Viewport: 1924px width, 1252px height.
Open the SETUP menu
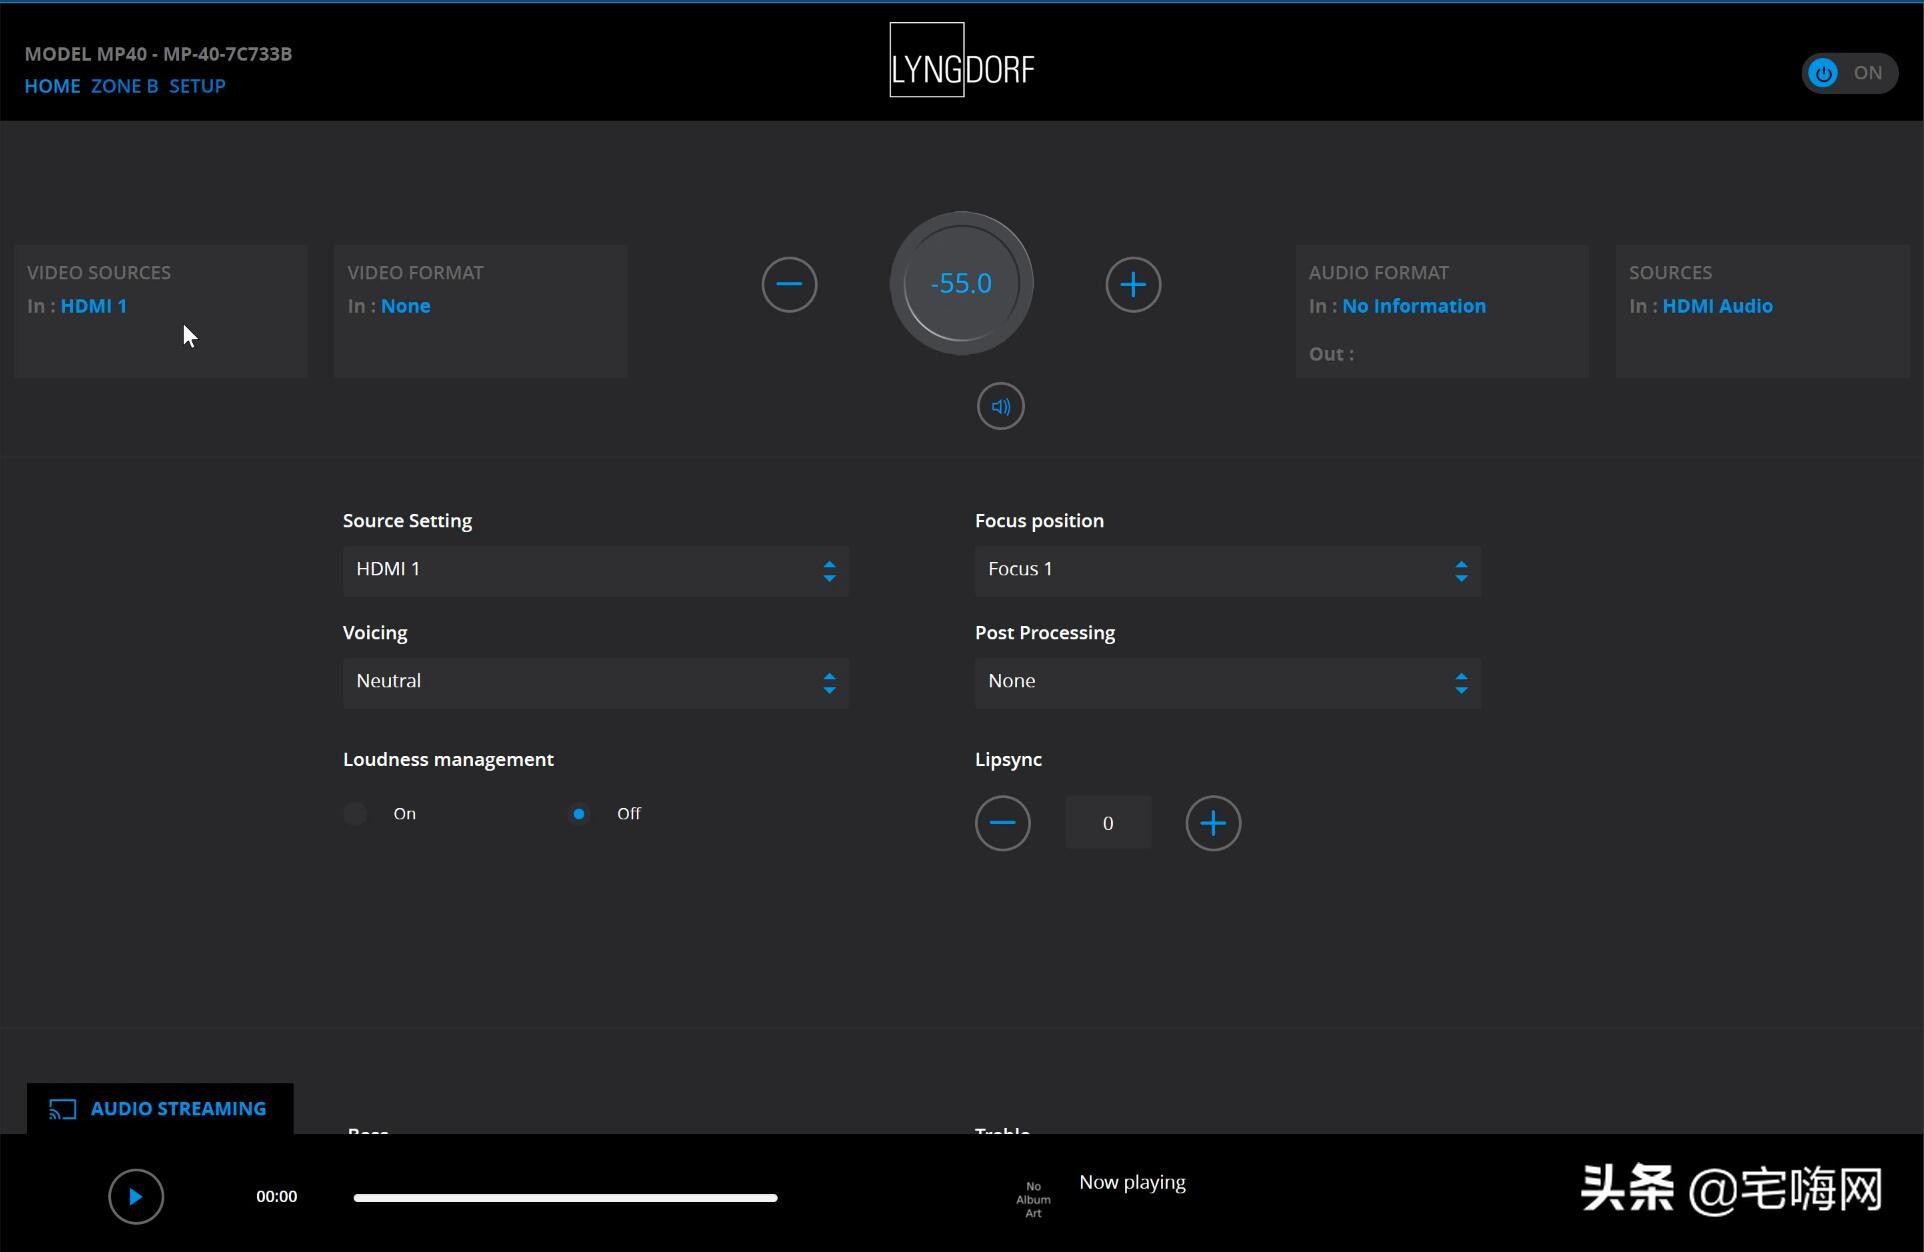(x=197, y=86)
